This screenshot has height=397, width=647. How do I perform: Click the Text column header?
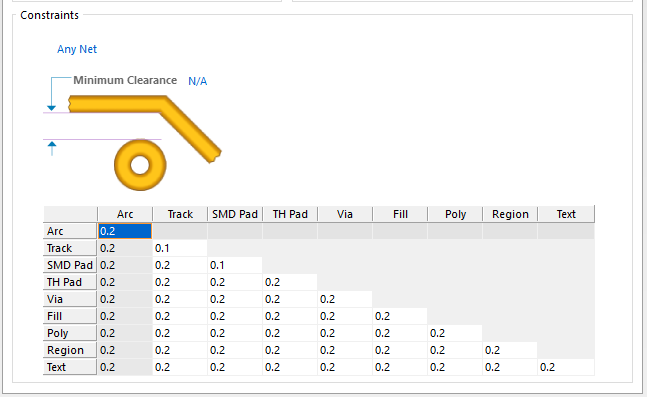(x=566, y=214)
